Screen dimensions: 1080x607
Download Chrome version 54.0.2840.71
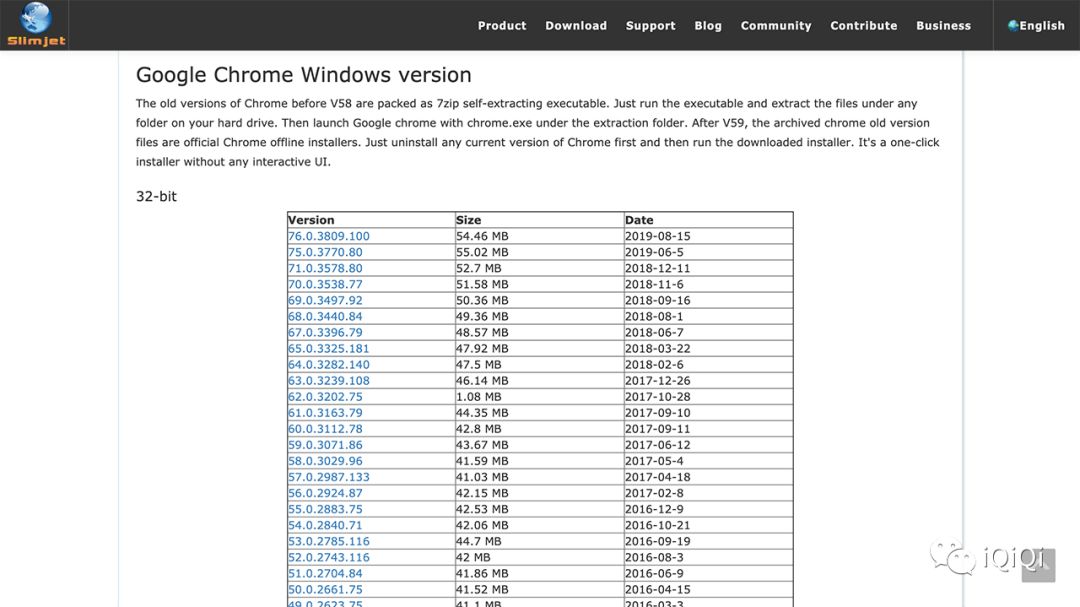325,526
